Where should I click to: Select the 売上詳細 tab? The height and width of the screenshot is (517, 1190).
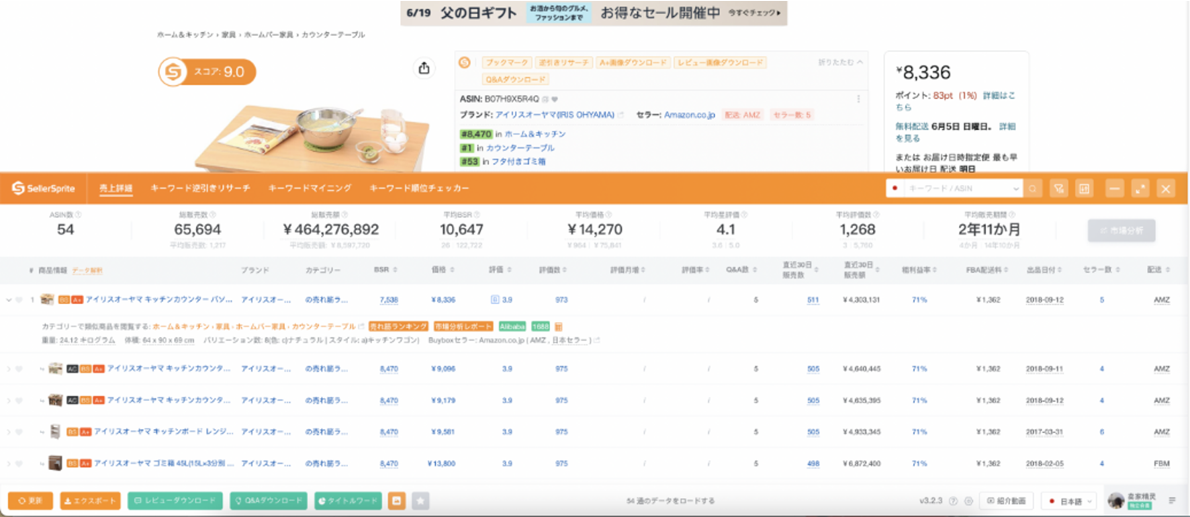(x=115, y=188)
